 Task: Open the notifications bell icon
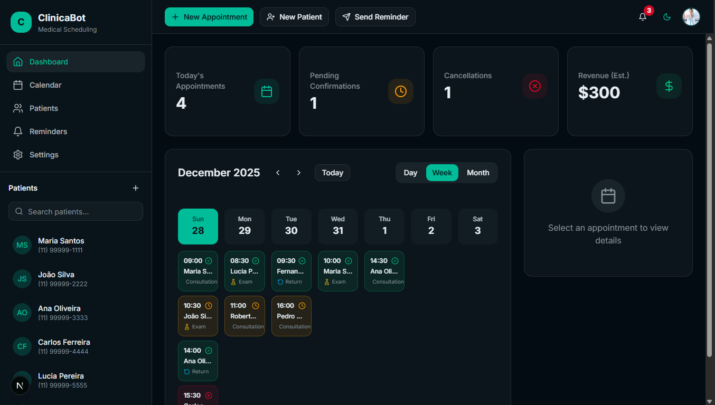[642, 17]
